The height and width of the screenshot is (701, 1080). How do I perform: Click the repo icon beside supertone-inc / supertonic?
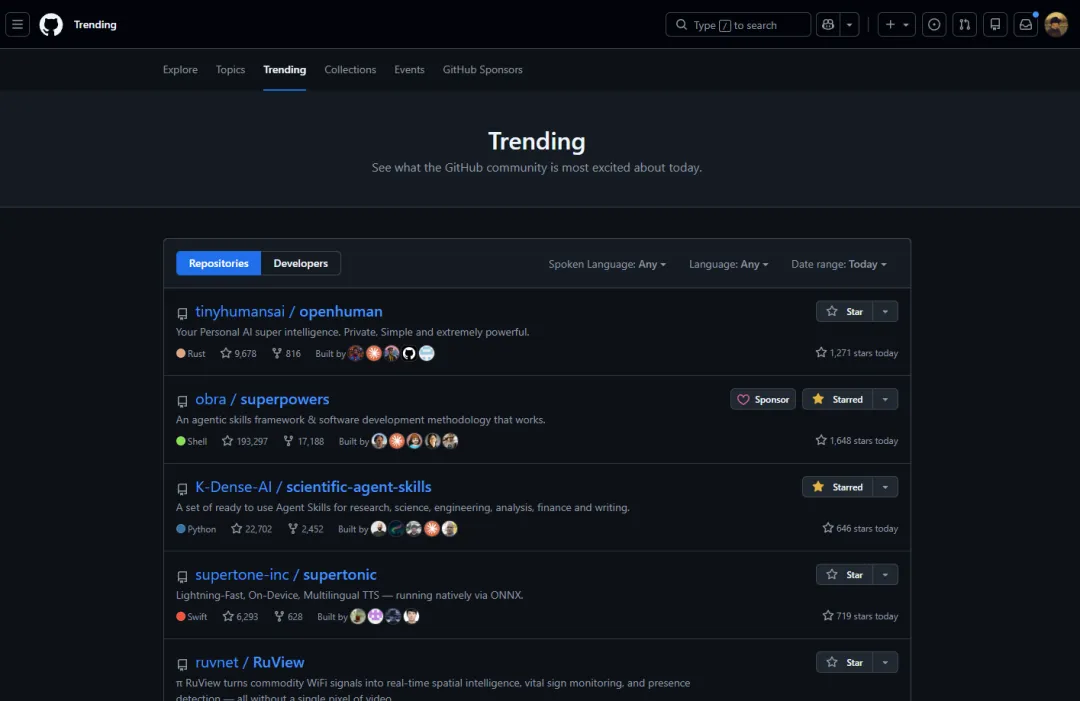point(183,576)
